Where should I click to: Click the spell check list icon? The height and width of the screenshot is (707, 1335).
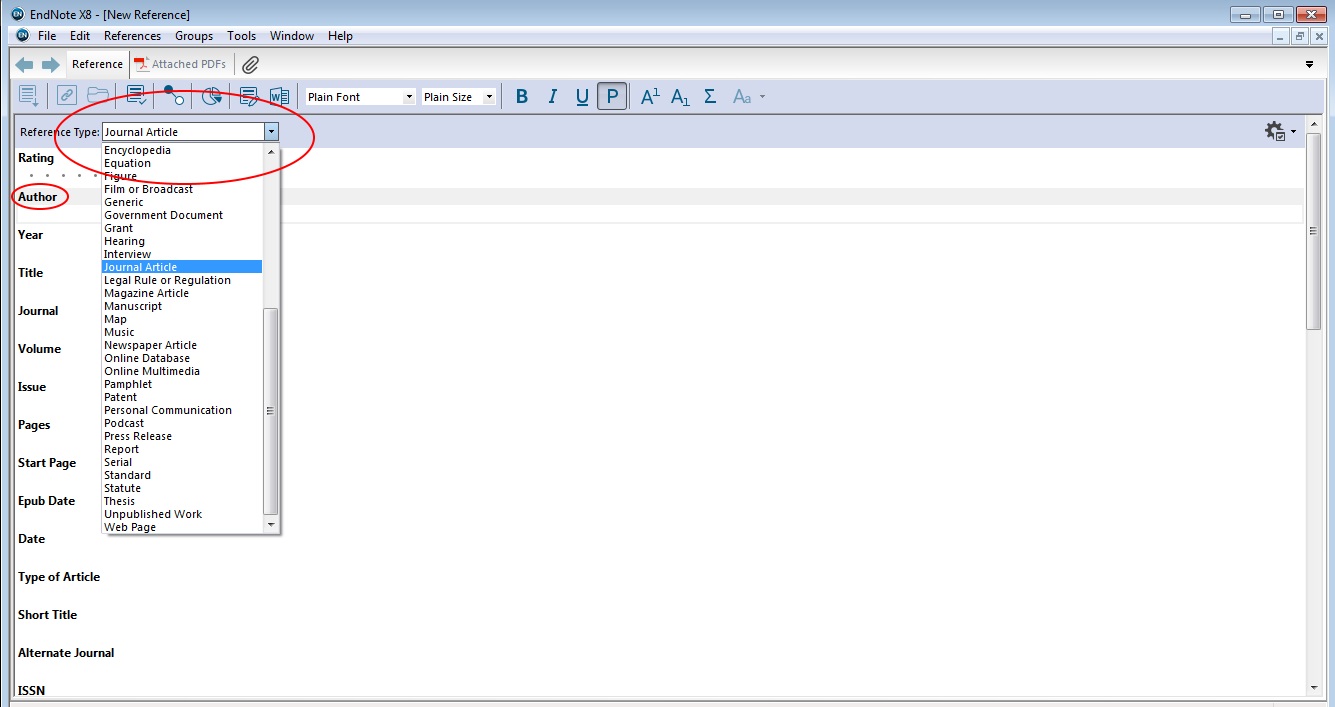click(x=136, y=96)
